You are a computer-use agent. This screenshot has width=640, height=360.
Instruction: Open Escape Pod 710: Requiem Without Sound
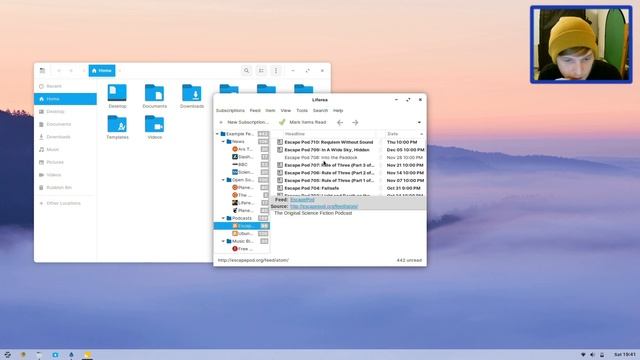(x=329, y=142)
